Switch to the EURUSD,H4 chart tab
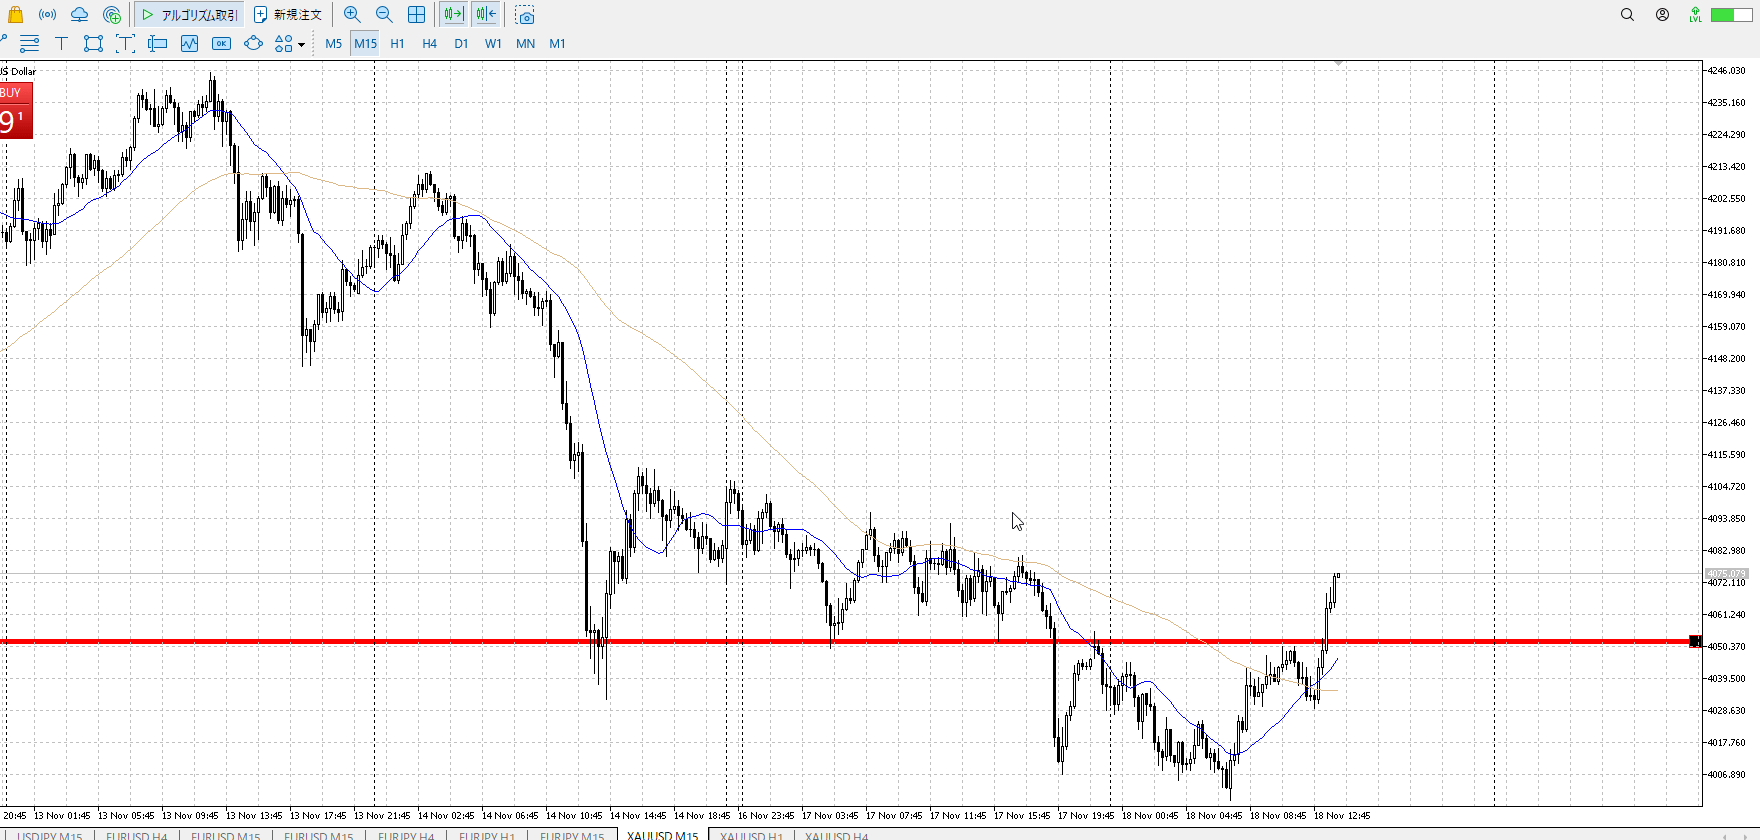 (x=136, y=835)
